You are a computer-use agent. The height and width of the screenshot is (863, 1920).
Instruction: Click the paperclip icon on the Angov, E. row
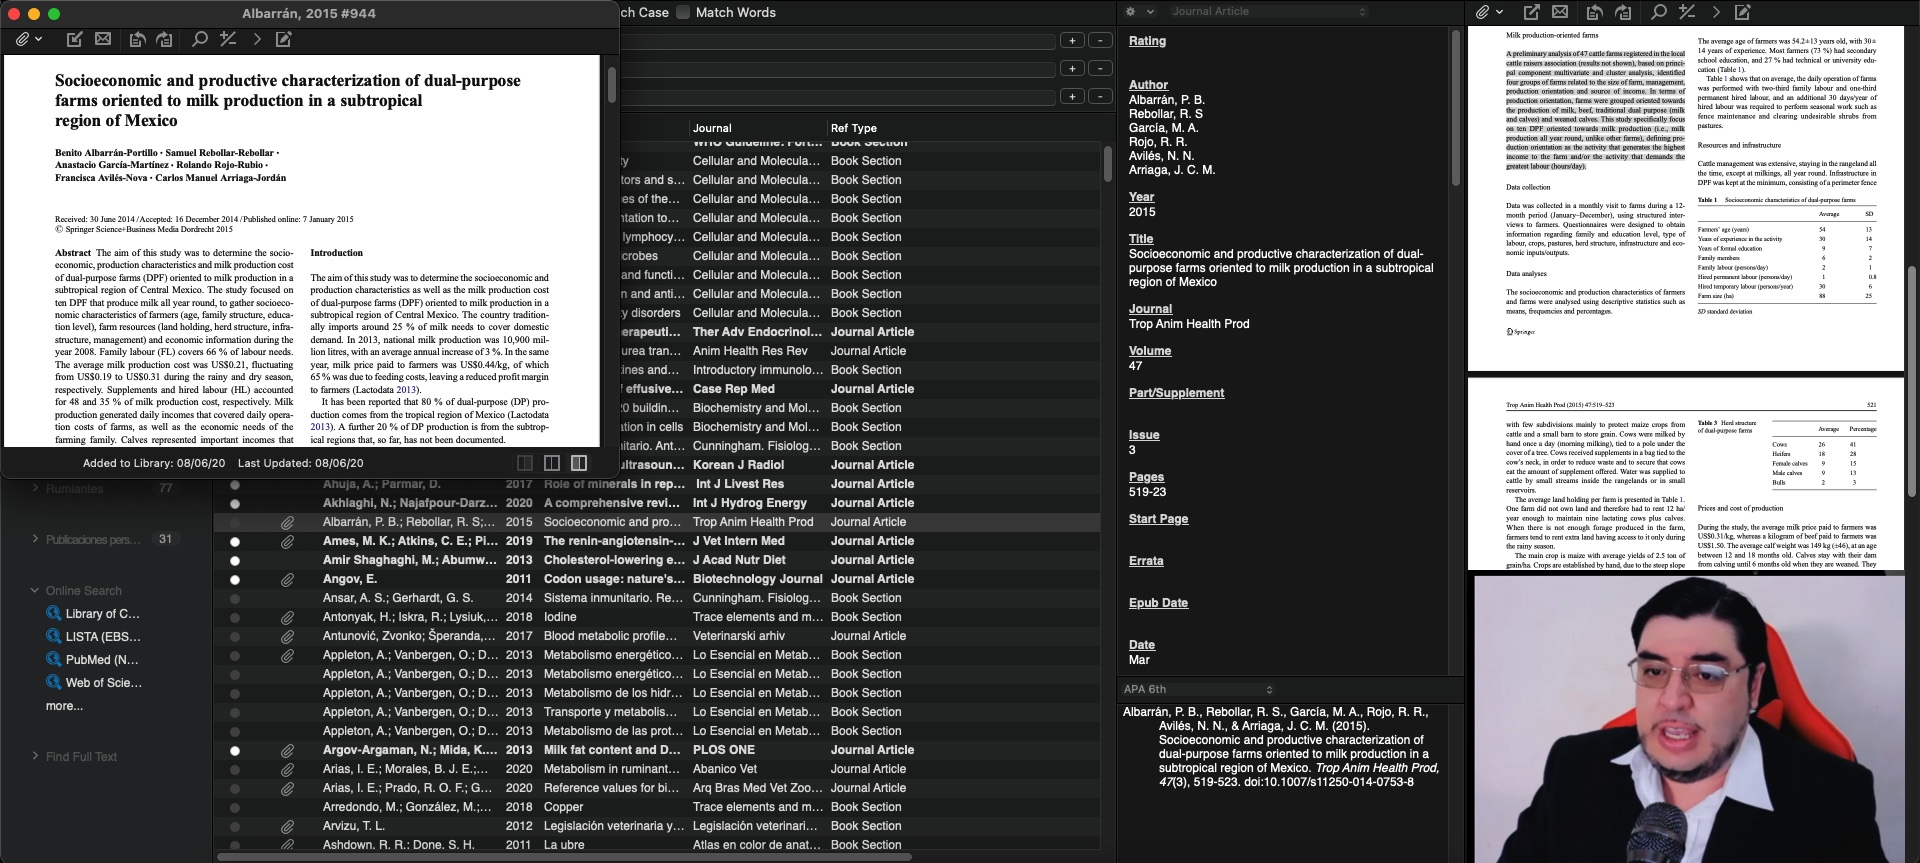click(287, 579)
